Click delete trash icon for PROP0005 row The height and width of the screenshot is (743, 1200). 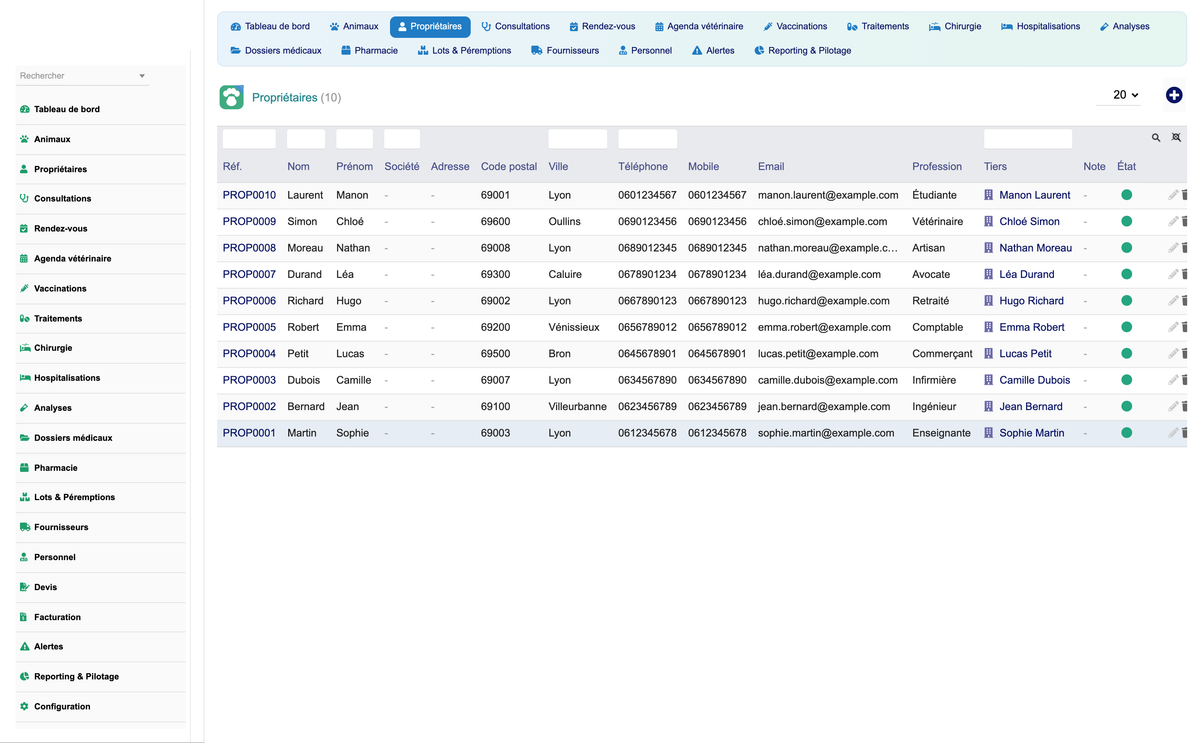click(1185, 327)
